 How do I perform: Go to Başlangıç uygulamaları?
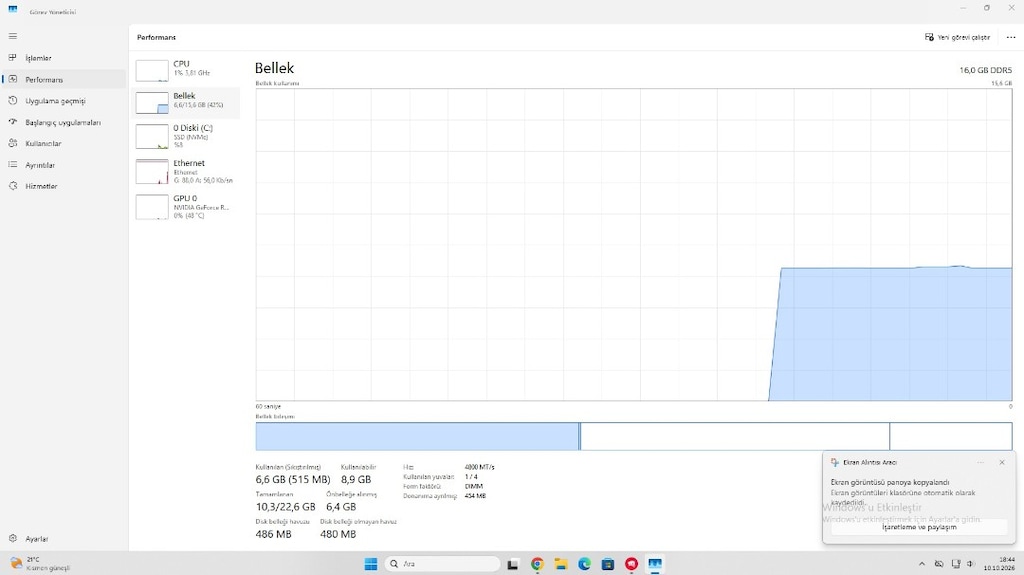click(63, 122)
